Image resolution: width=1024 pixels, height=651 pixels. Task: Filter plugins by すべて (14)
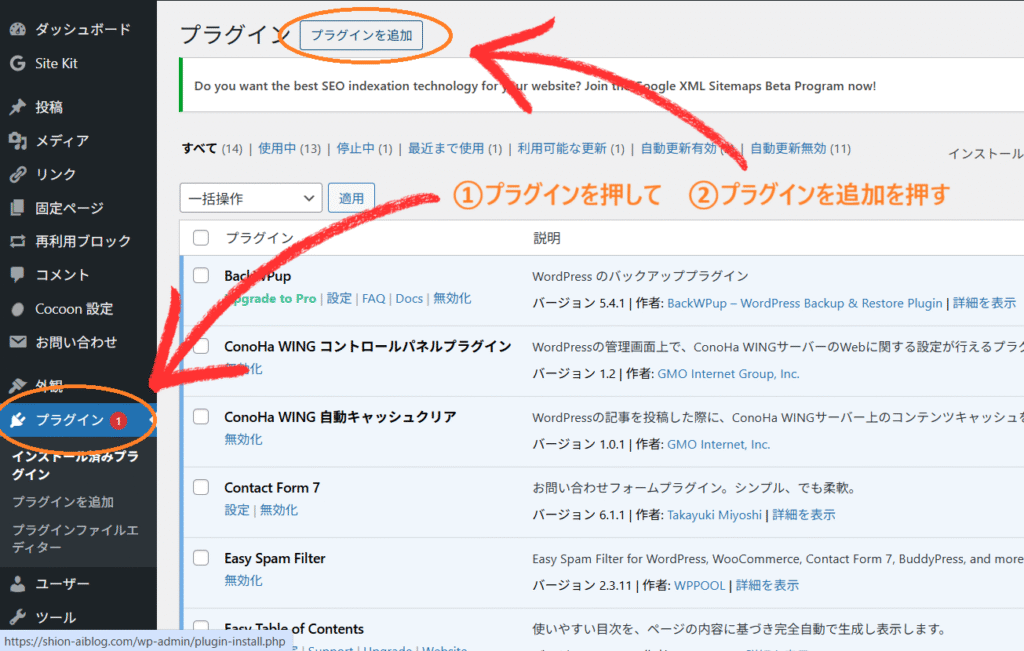[x=212, y=149]
